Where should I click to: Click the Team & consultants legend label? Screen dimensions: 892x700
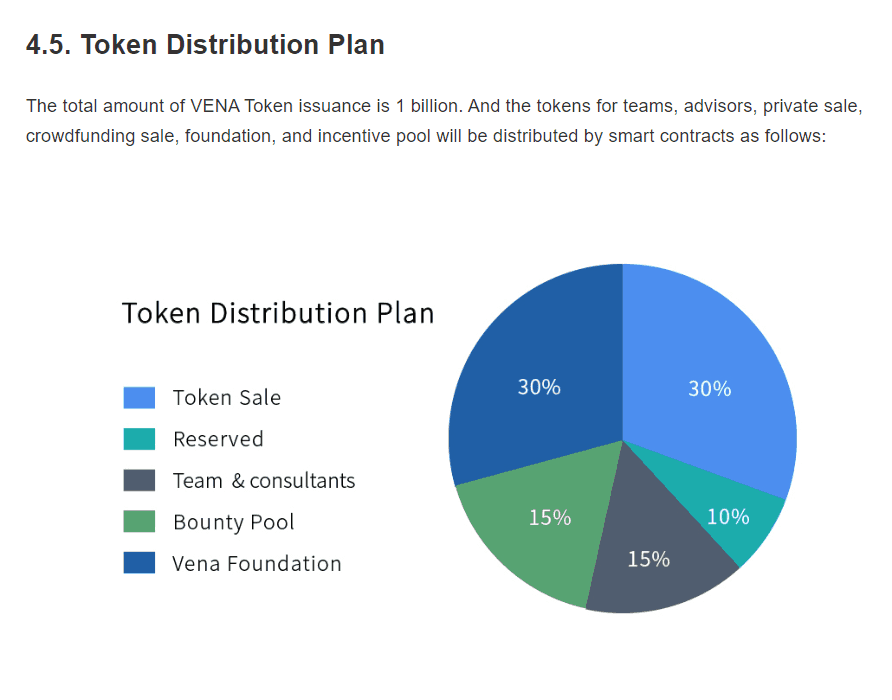click(264, 480)
